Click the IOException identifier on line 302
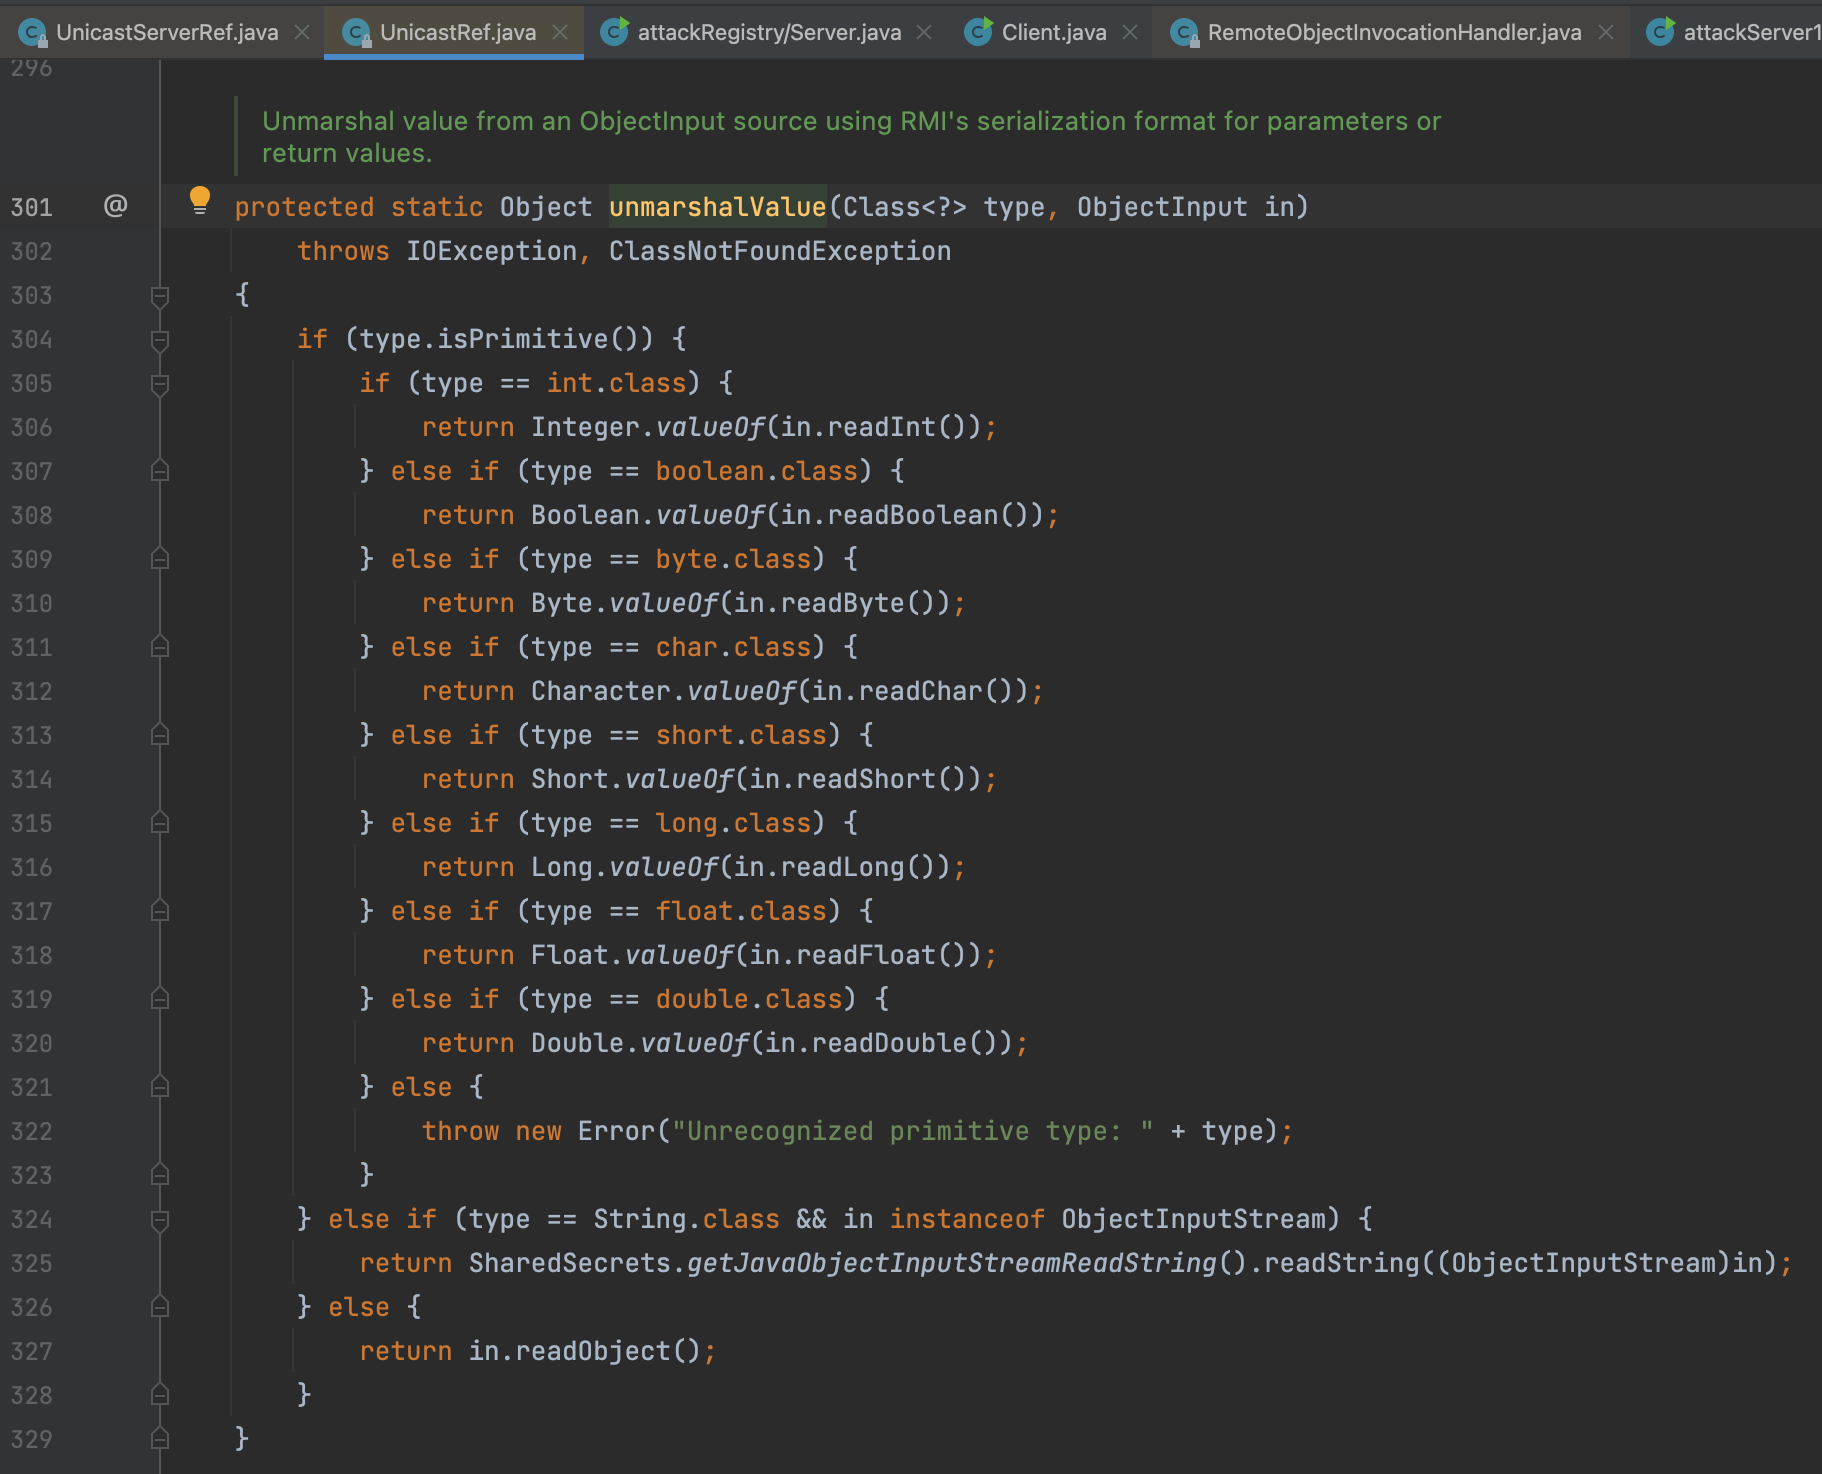The width and height of the screenshot is (1822, 1474). pyautogui.click(x=491, y=251)
